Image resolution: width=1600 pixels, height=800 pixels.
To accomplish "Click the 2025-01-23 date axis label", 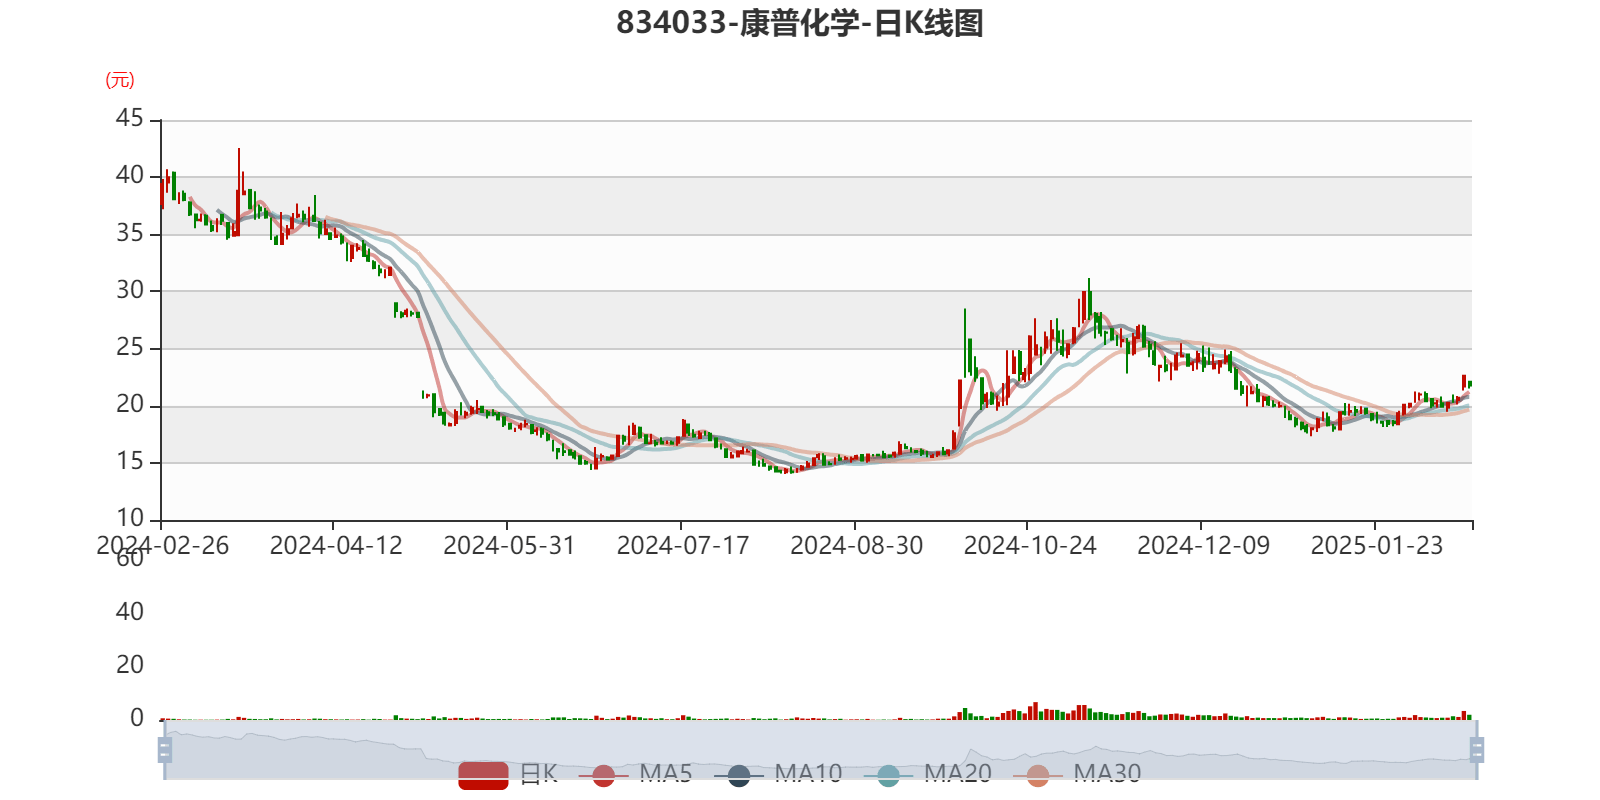I will click(1377, 545).
